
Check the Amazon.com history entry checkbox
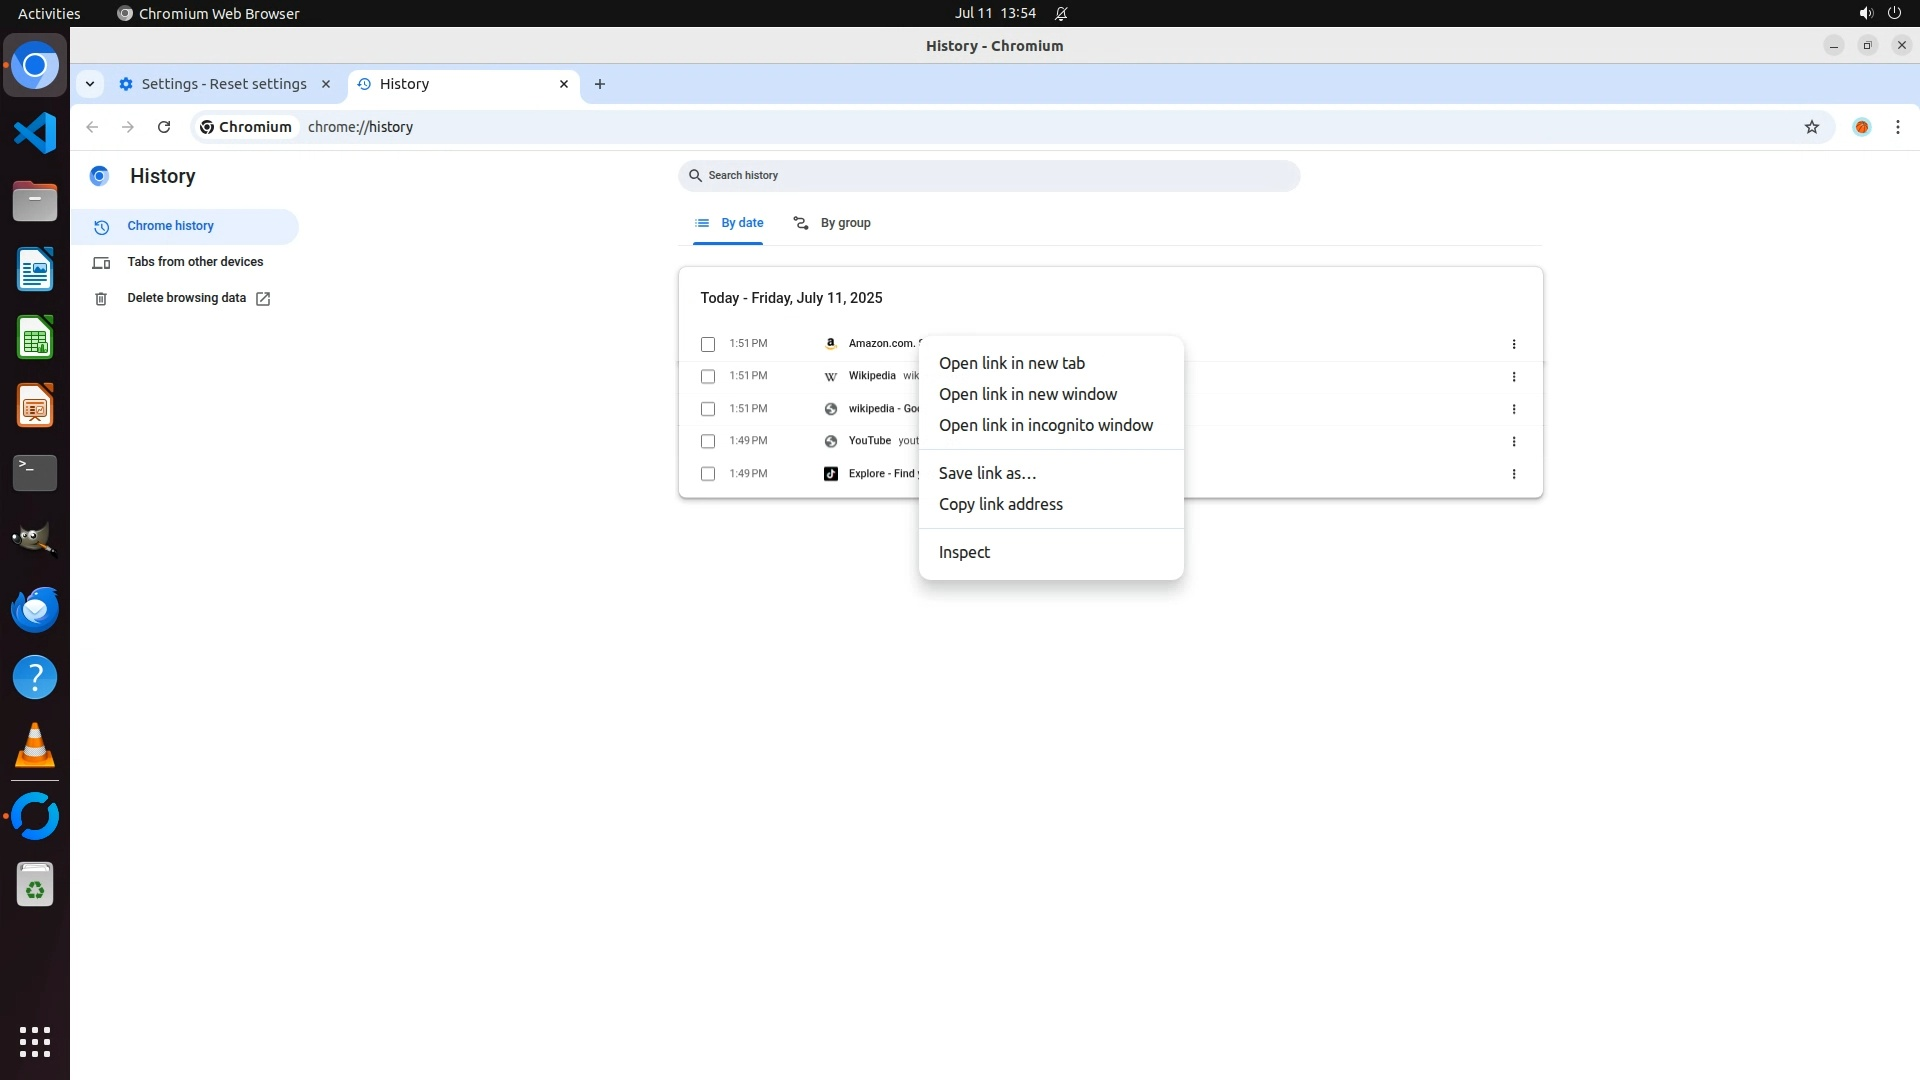[708, 344]
